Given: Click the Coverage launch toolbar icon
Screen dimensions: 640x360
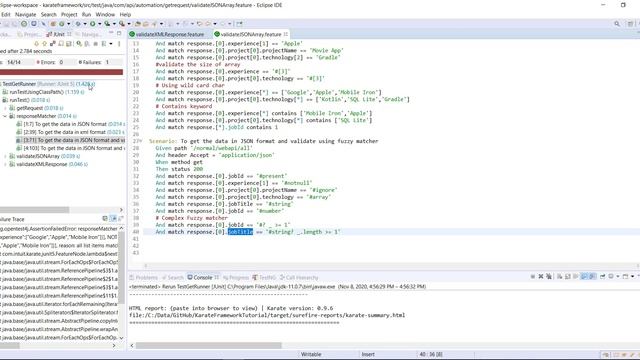Looking at the screenshot, I should pyautogui.click(x=107, y=24).
